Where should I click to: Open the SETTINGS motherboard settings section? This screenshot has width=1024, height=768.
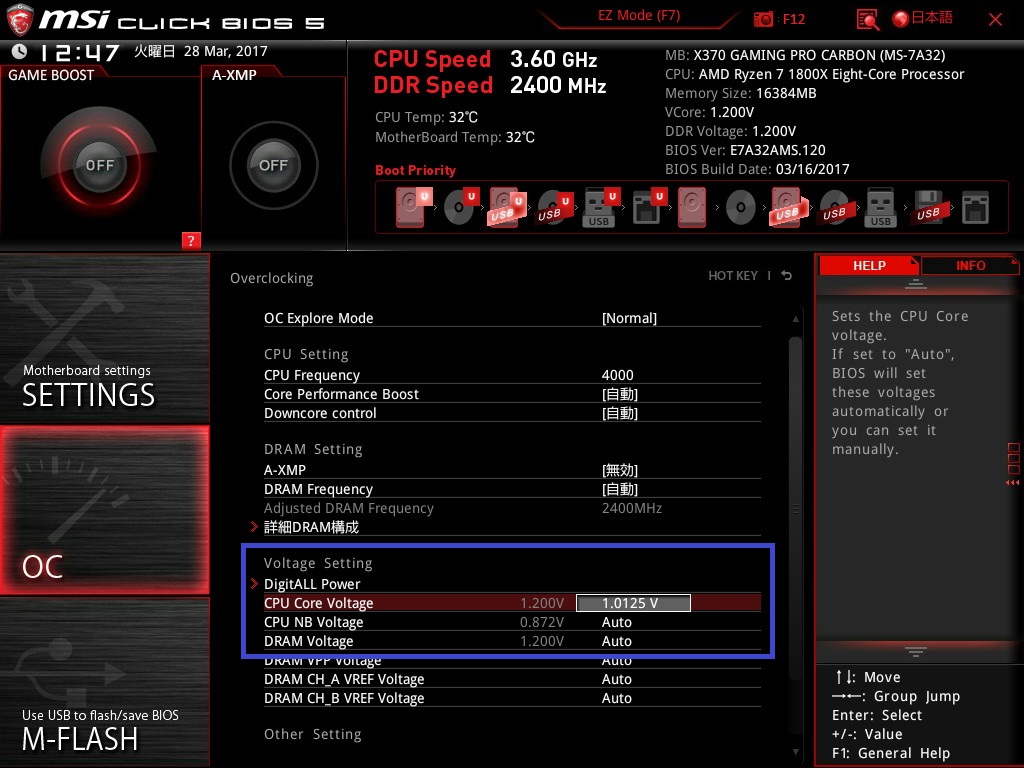(x=104, y=338)
